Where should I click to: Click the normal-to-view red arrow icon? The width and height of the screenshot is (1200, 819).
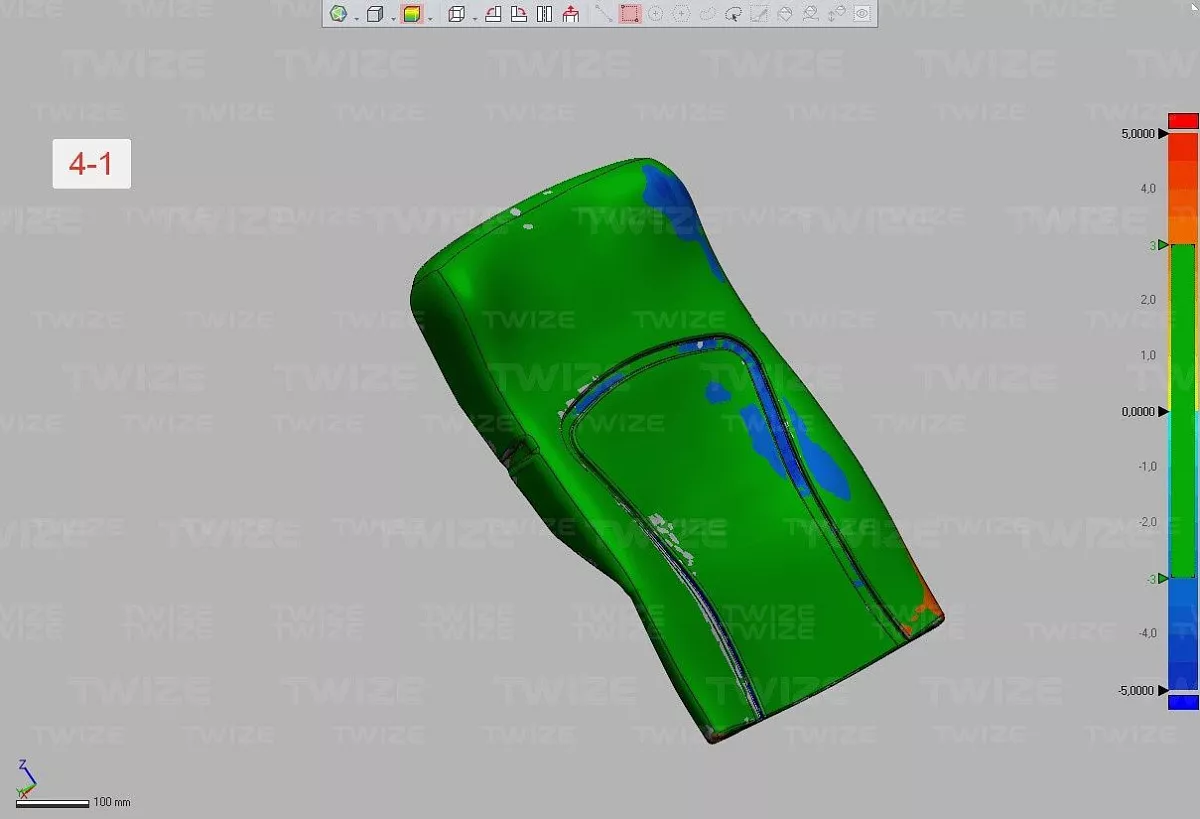(x=571, y=14)
